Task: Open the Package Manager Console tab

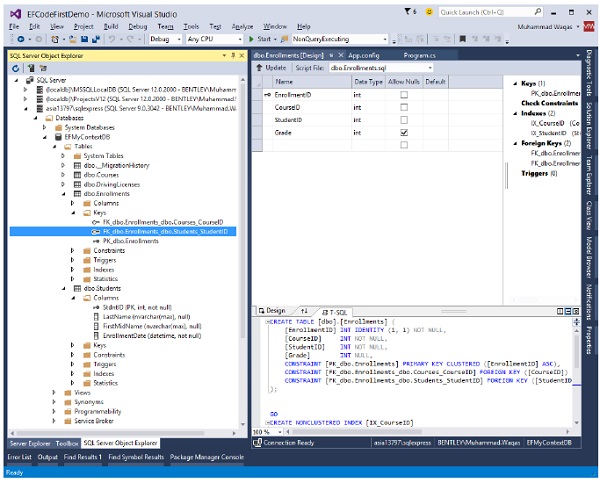Action: point(206,457)
